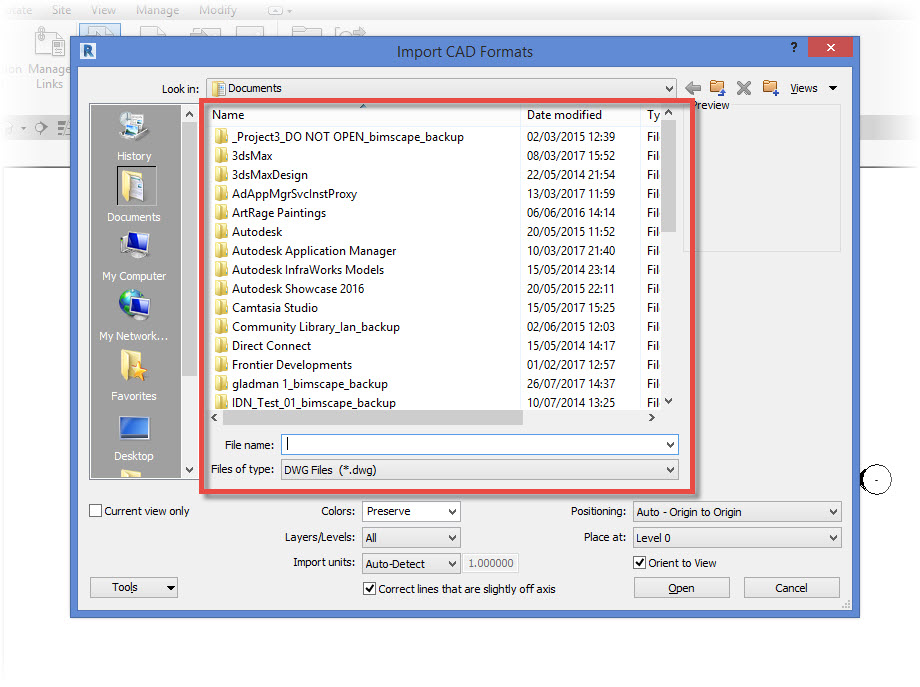Click the Help question mark
Viewport: 920px width, 687px height.
[x=793, y=48]
